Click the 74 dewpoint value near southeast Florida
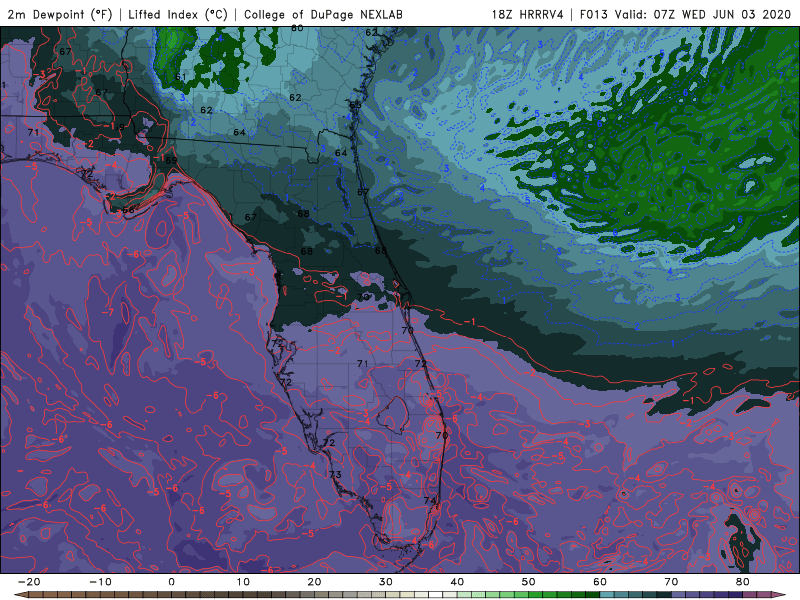Screen dimensions: 800x600 (430, 501)
